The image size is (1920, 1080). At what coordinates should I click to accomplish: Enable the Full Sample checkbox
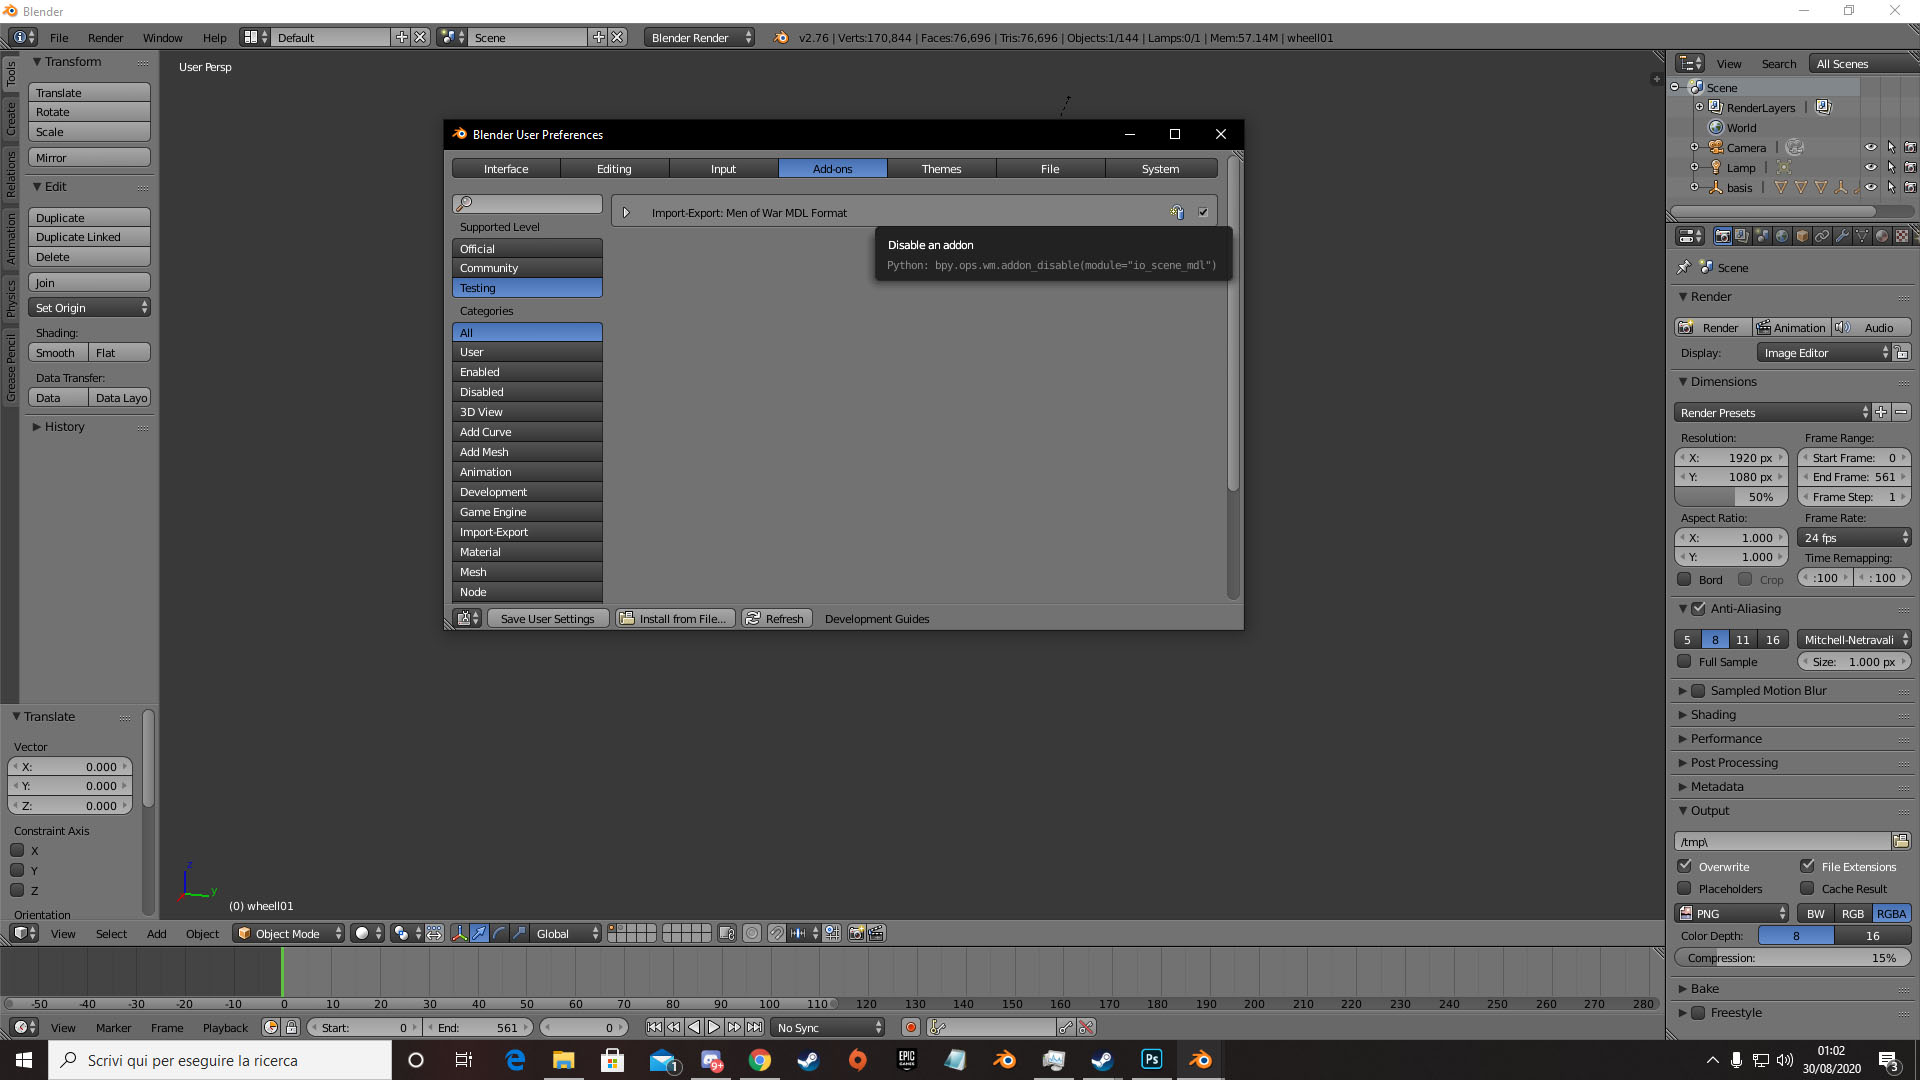point(1685,661)
